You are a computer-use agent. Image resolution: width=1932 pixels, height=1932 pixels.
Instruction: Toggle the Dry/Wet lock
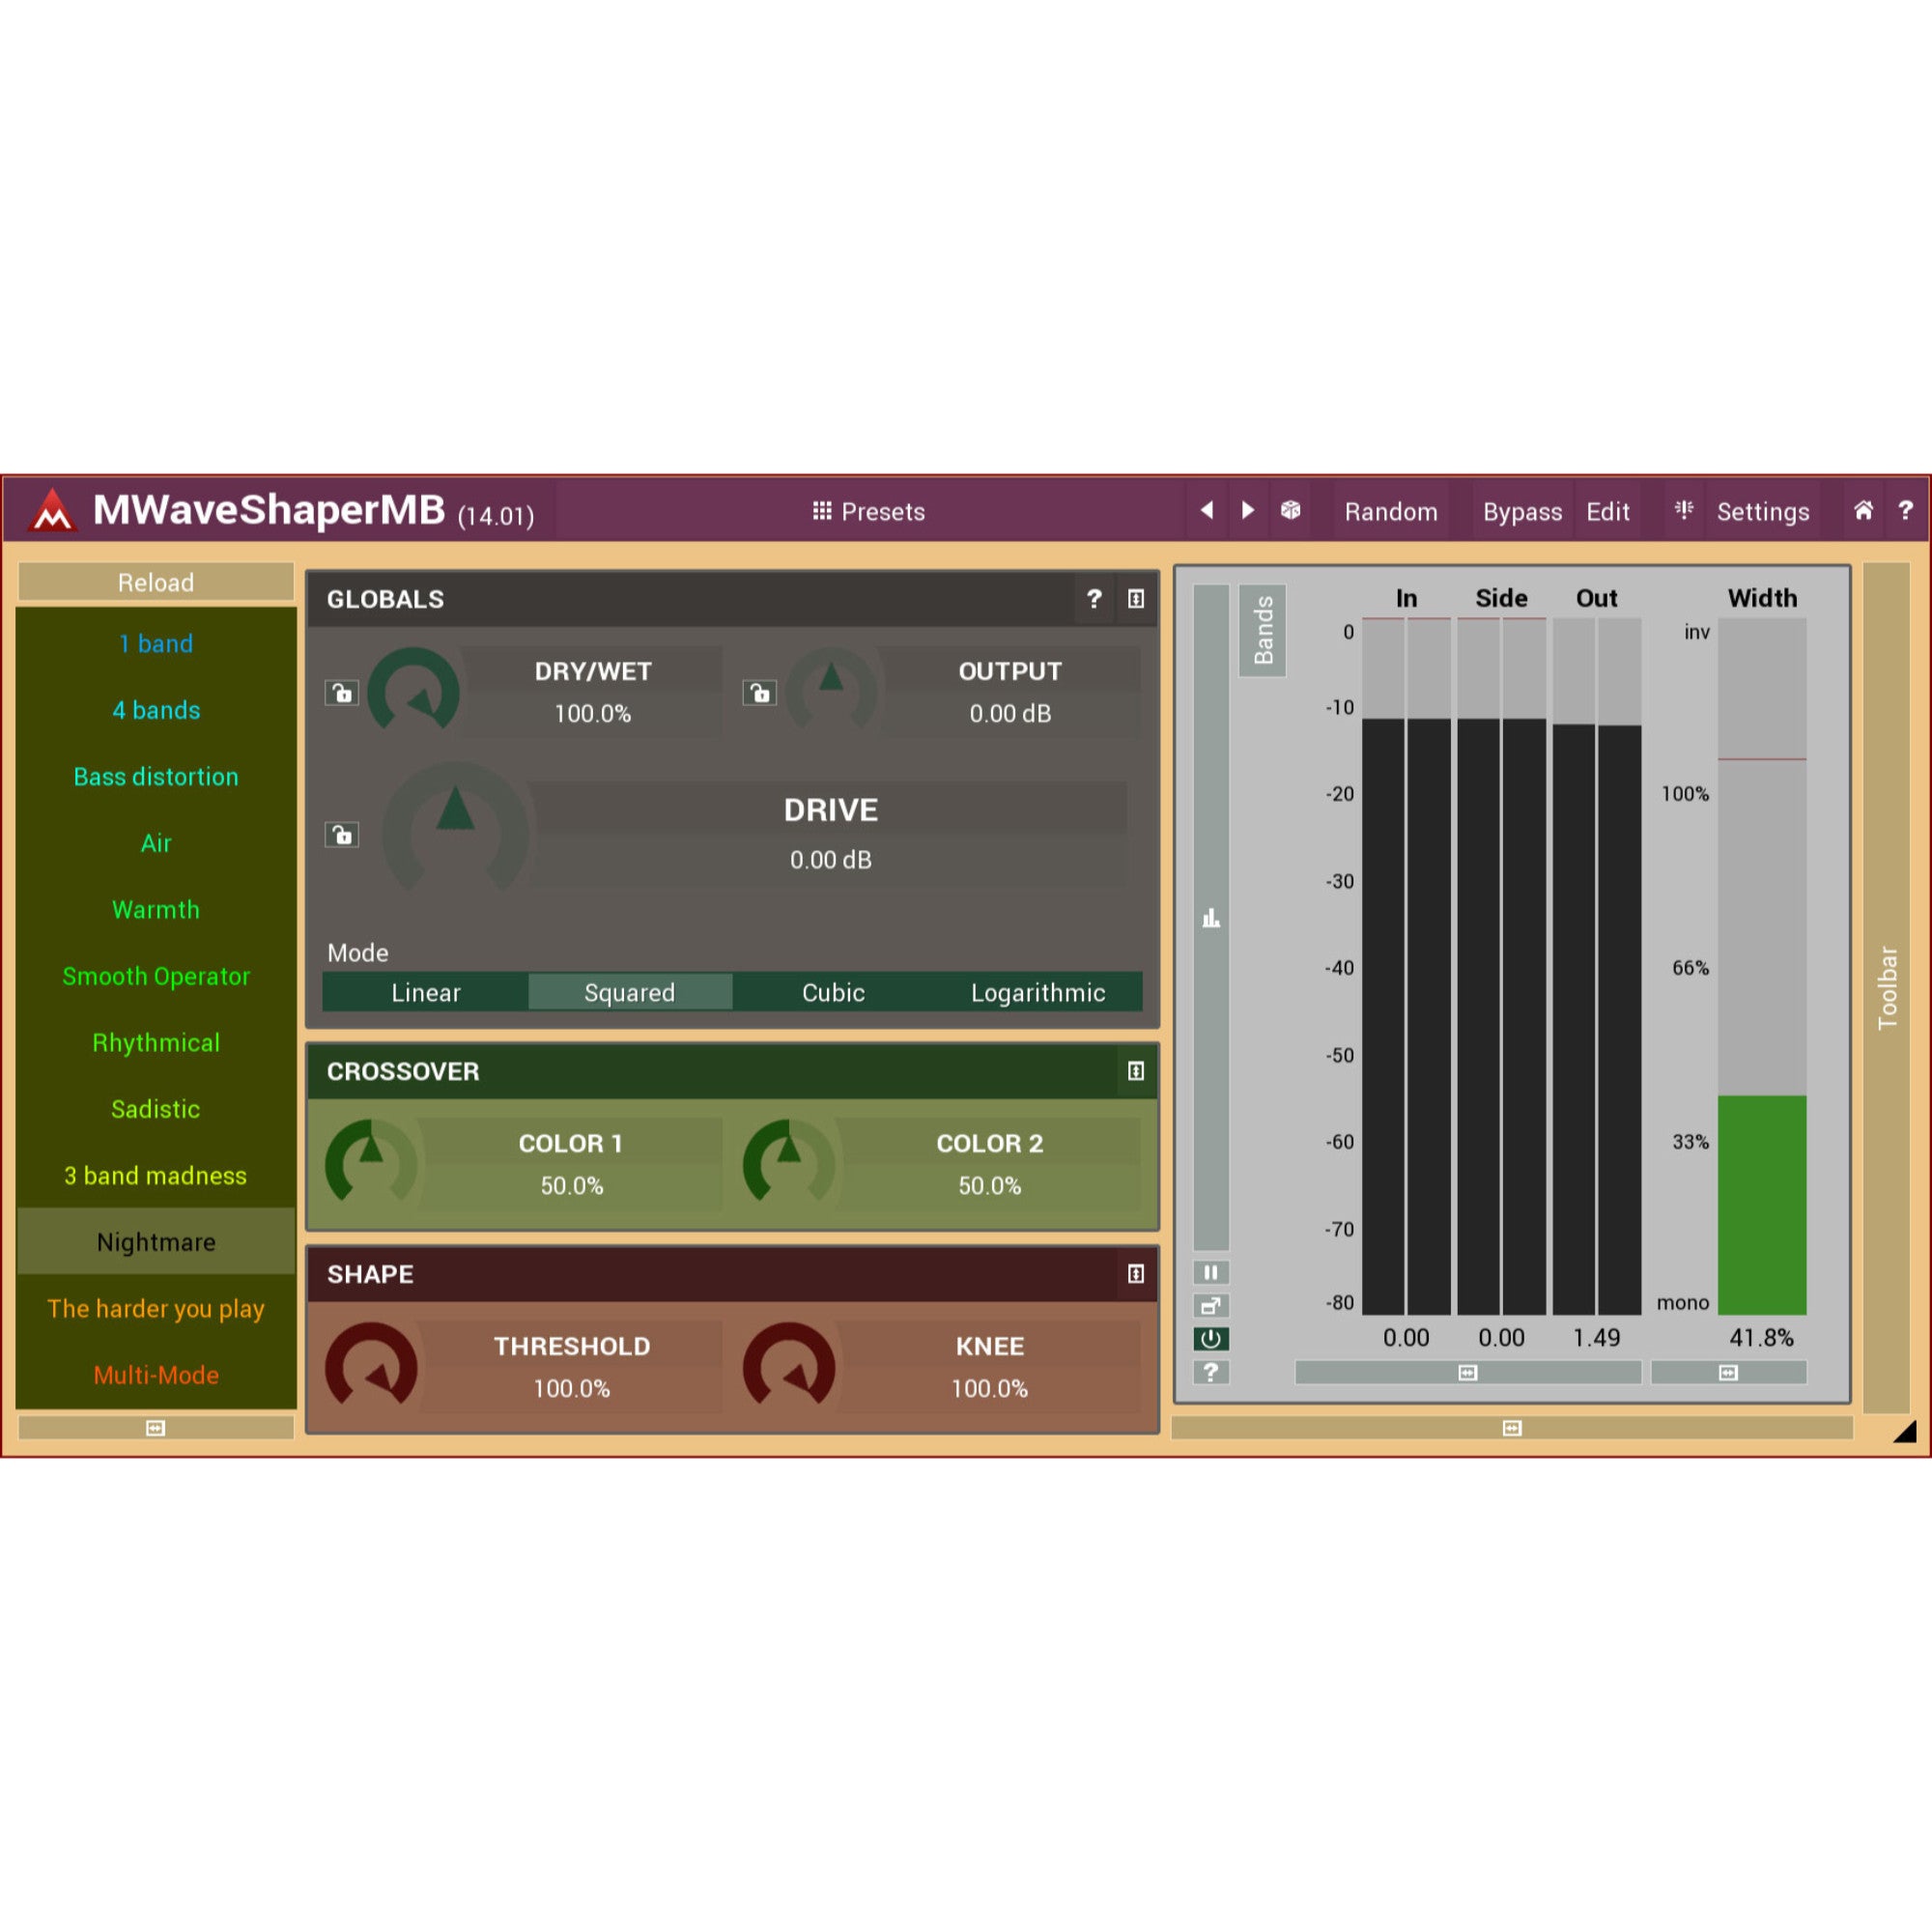click(x=342, y=693)
